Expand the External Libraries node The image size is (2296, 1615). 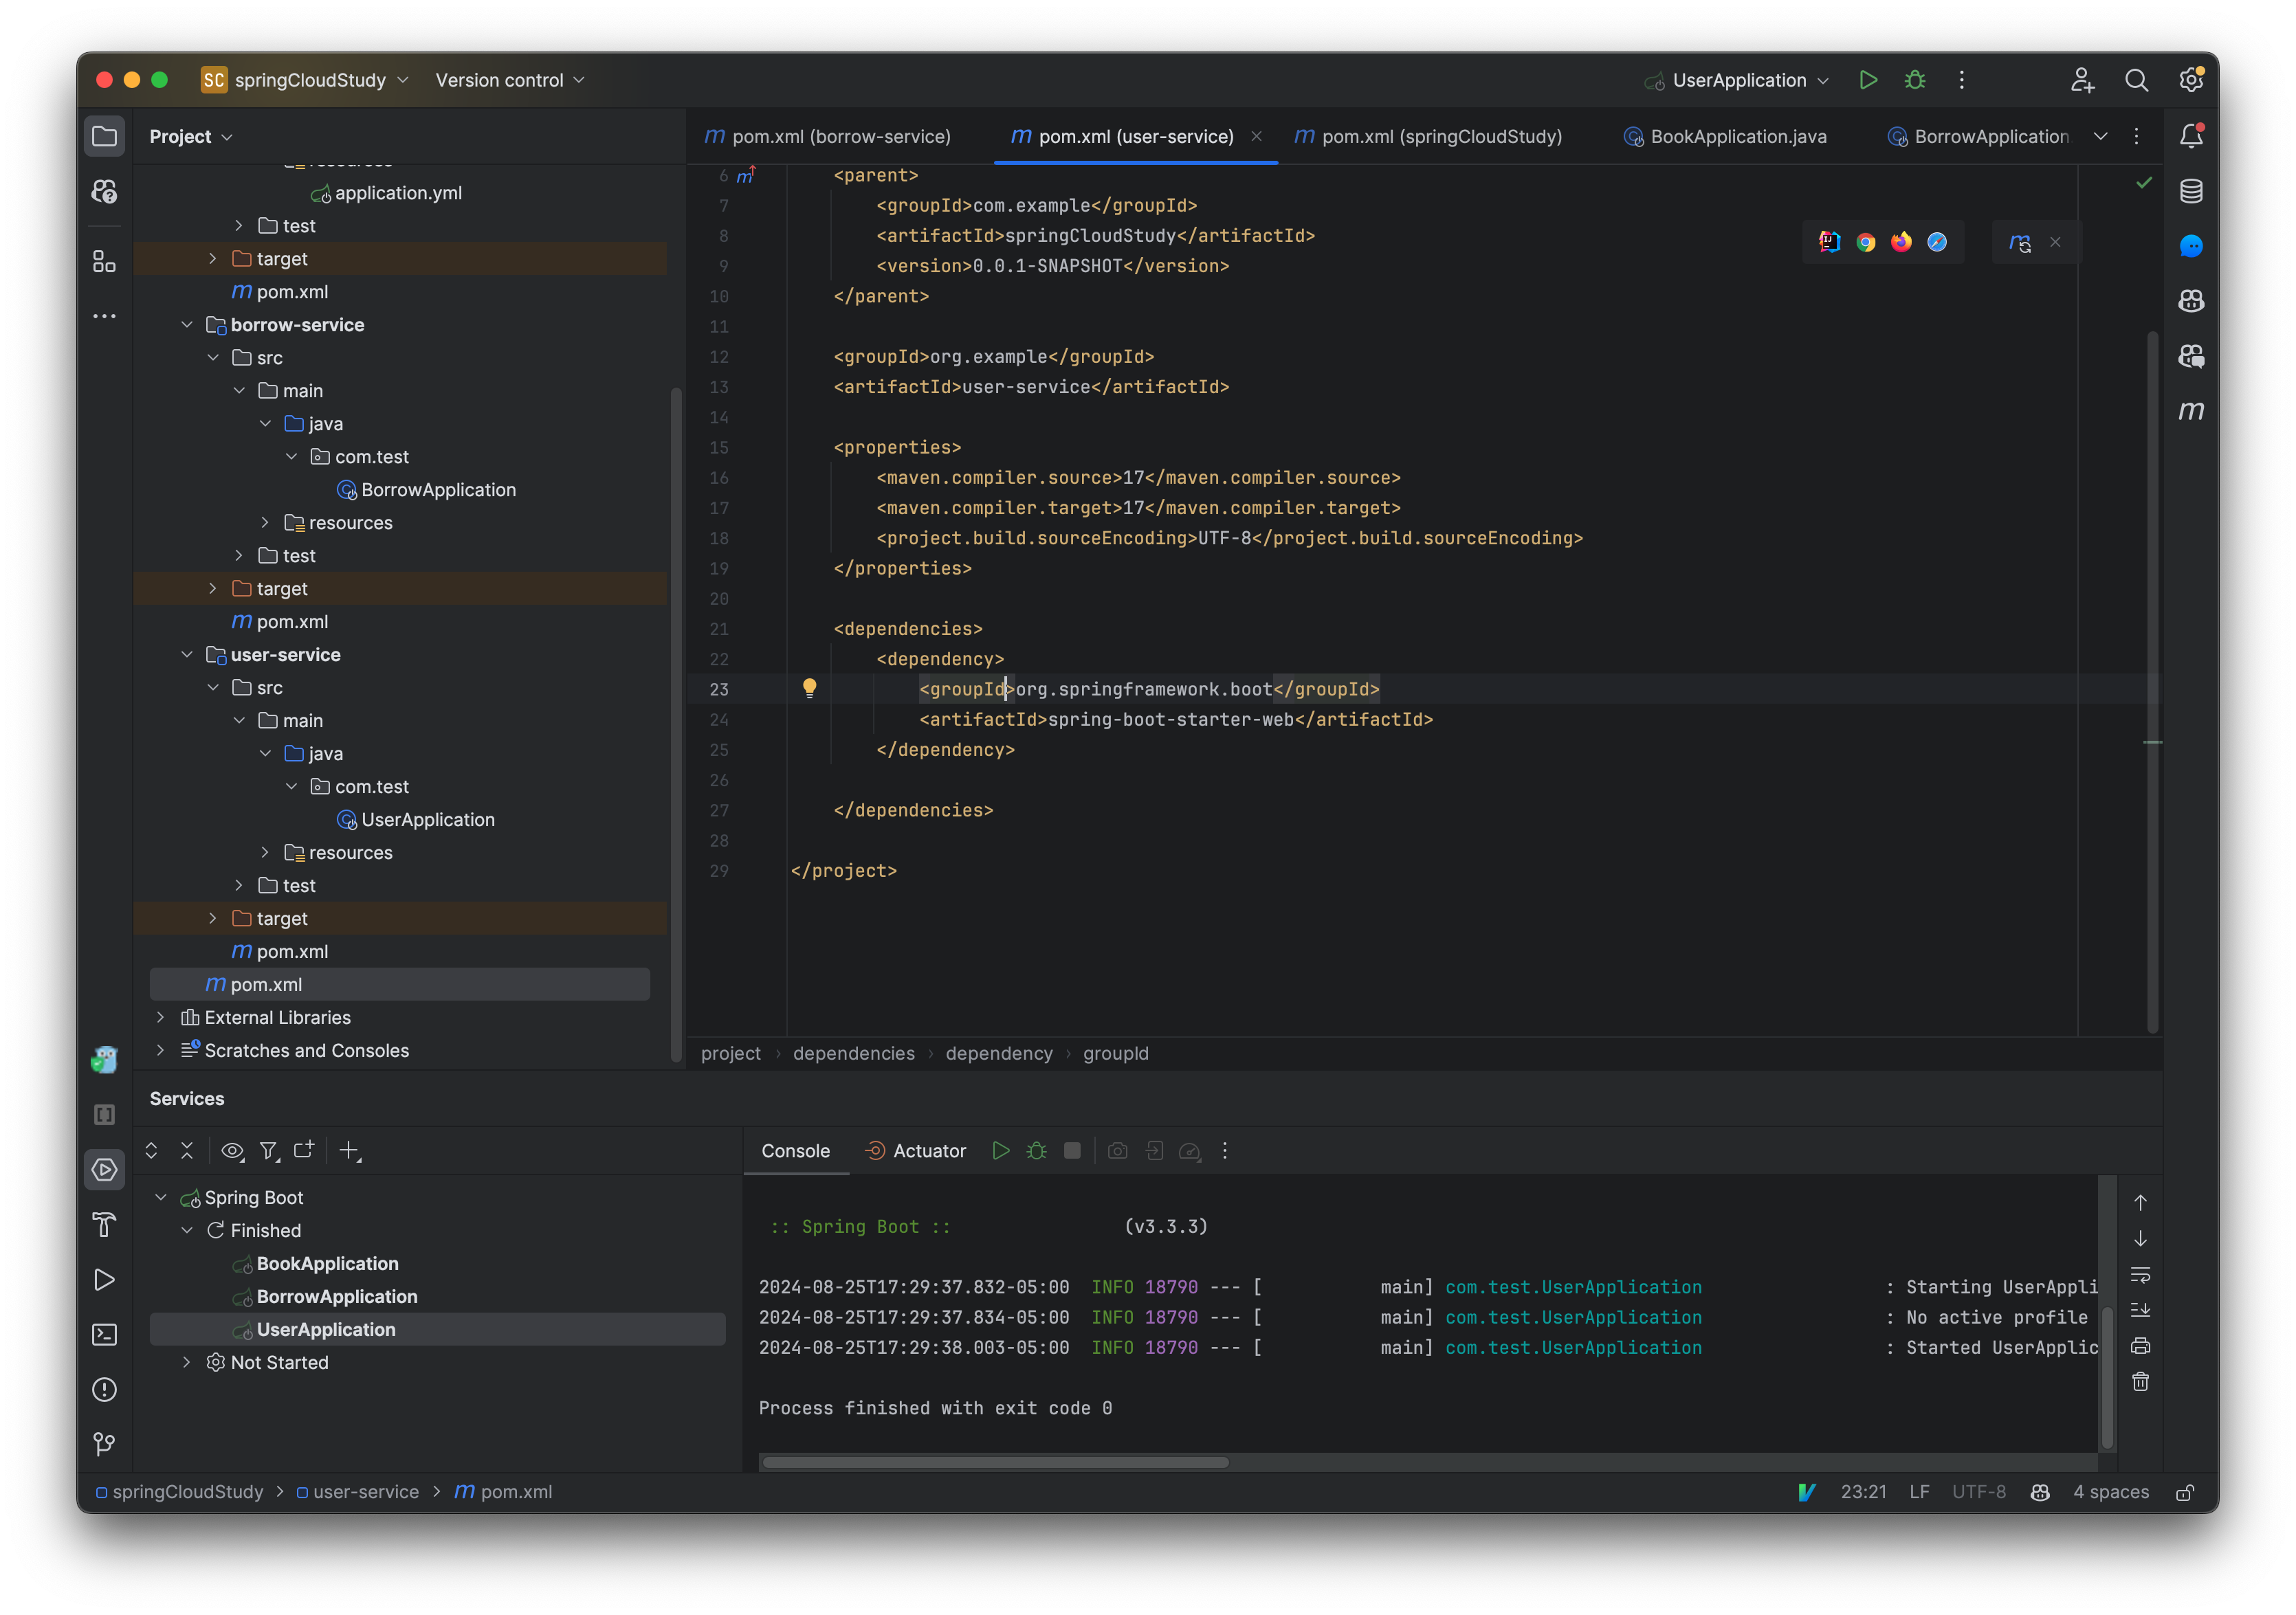160,1017
